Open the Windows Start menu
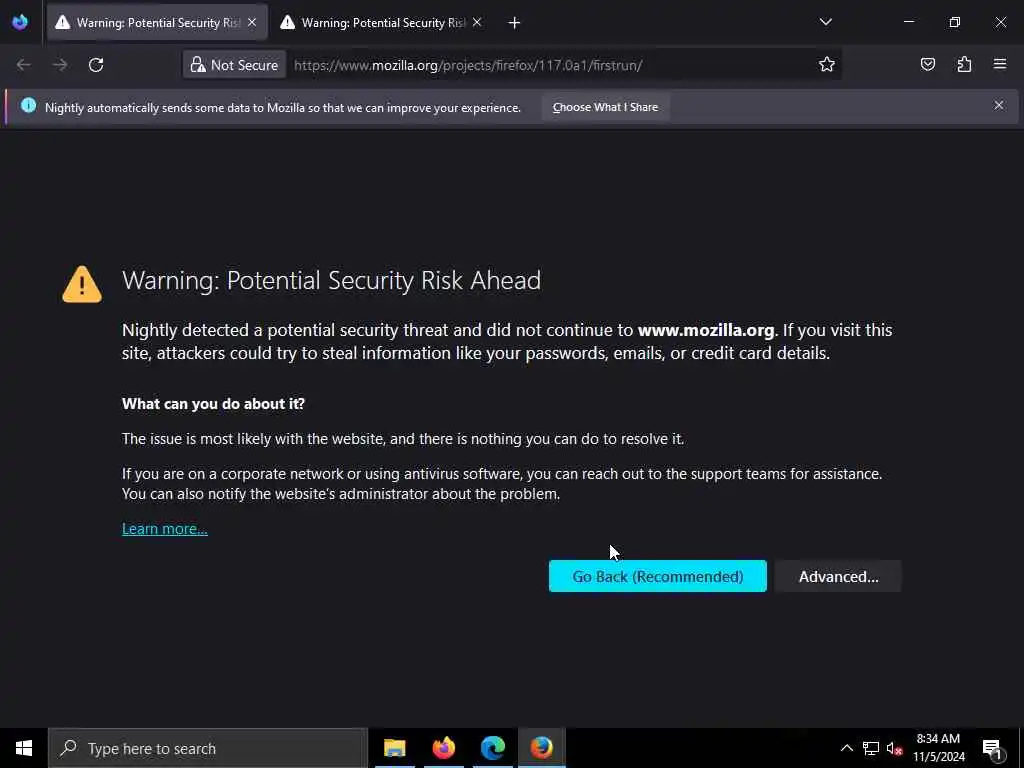 [x=24, y=748]
